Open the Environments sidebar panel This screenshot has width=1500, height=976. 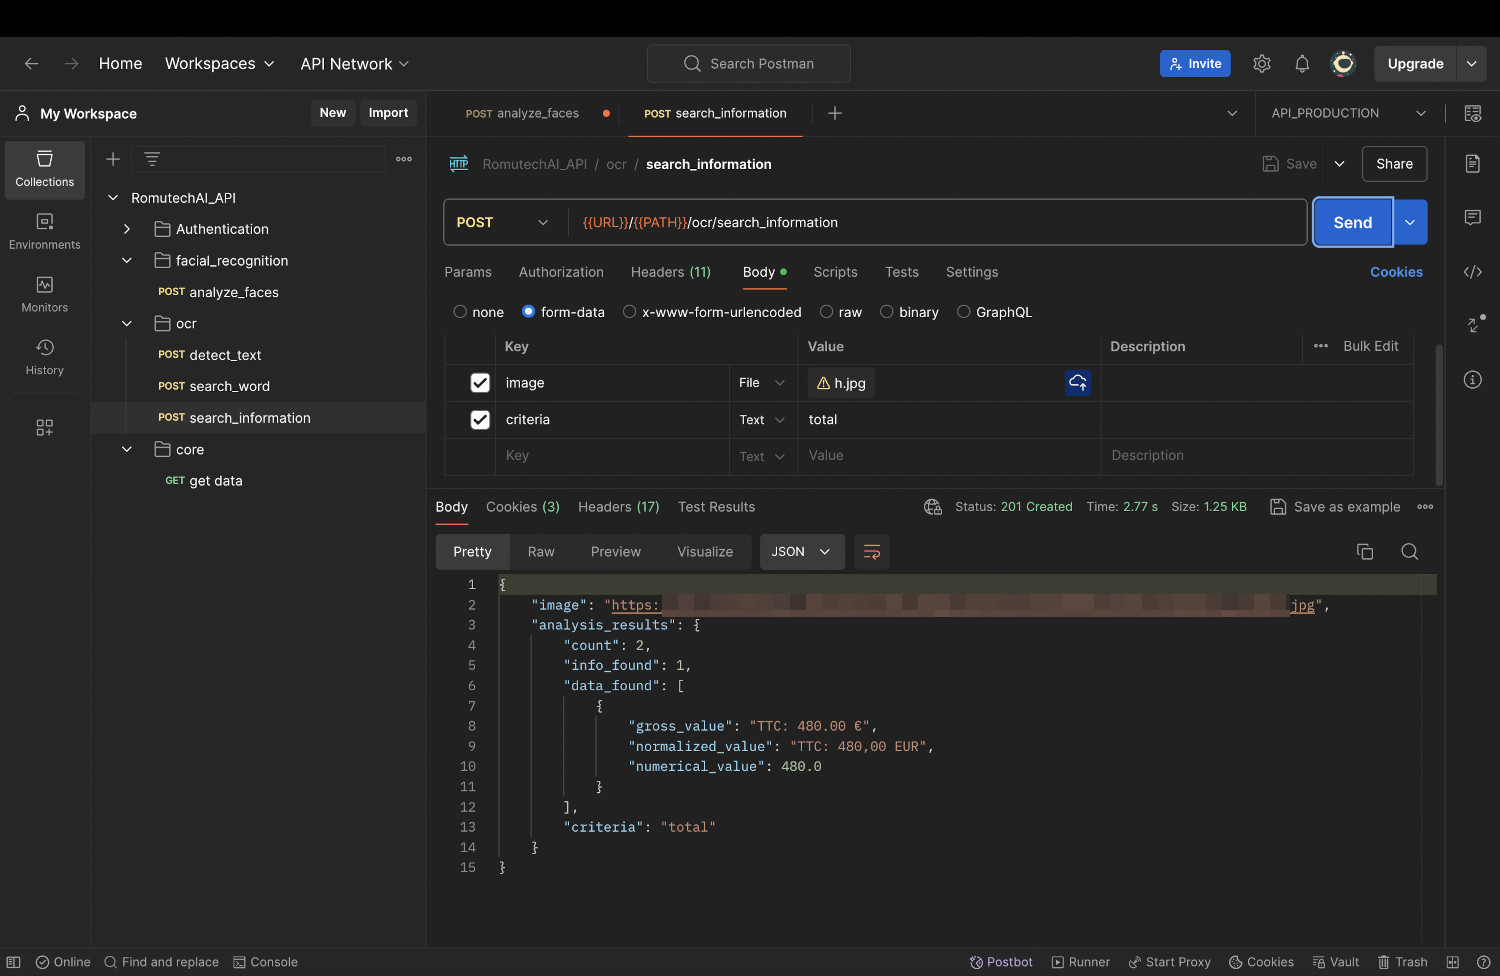point(44,231)
